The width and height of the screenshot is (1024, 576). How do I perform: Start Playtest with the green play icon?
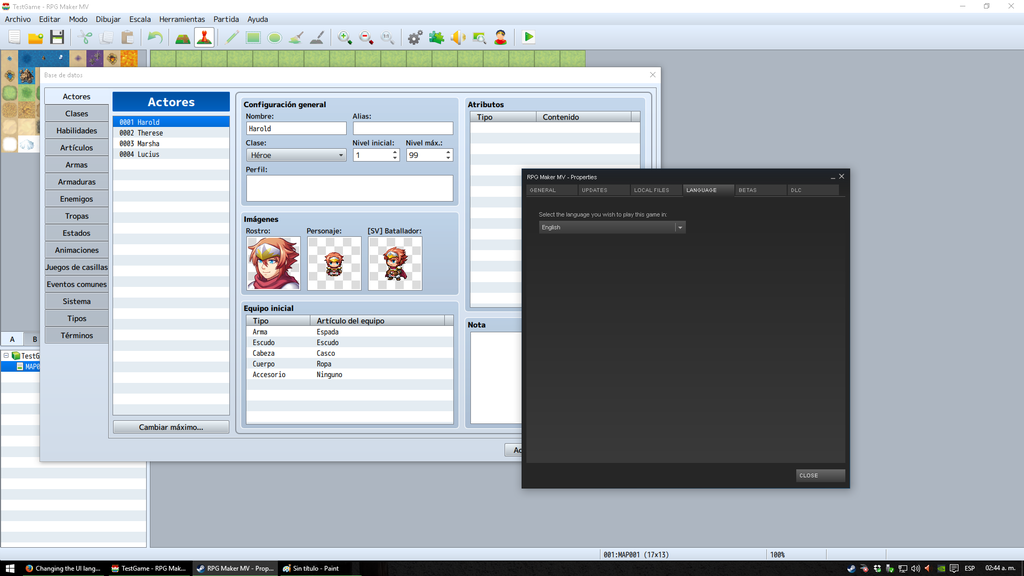coord(529,37)
